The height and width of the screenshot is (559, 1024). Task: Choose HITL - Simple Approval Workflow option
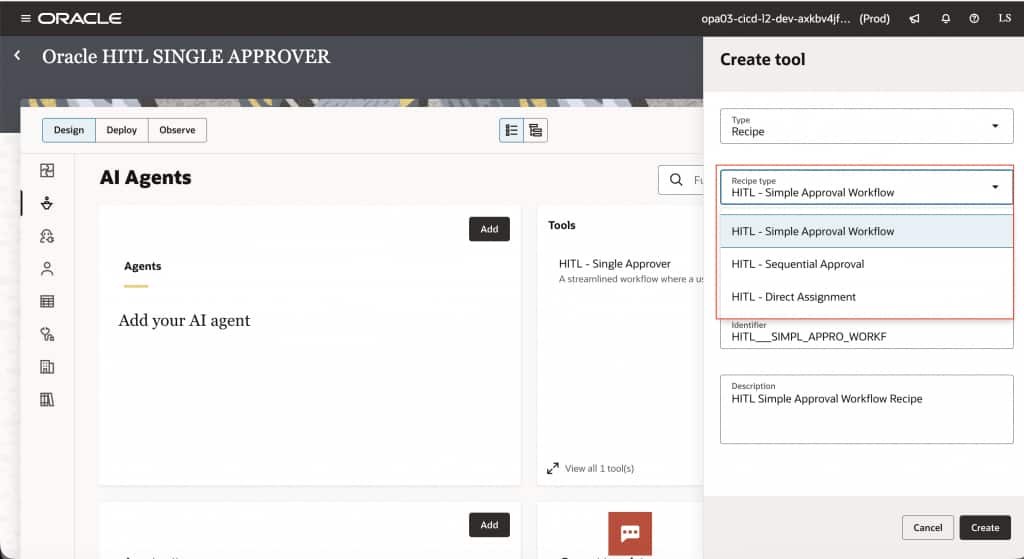867,231
